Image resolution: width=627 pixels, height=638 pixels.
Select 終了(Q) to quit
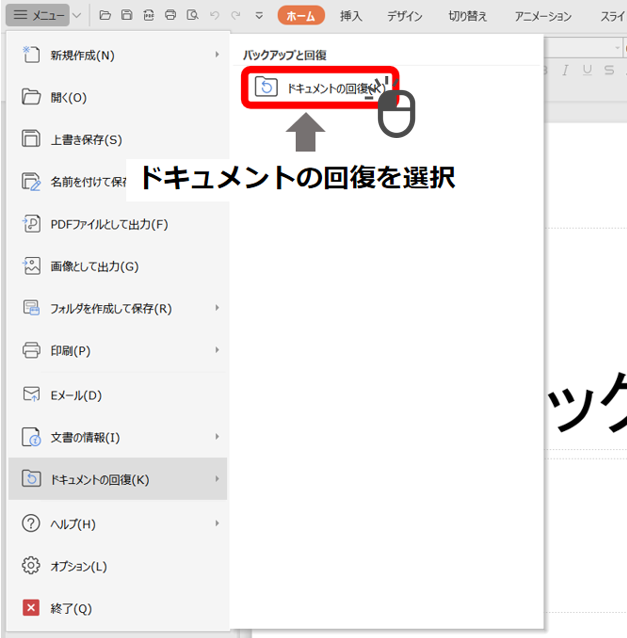pos(118,608)
